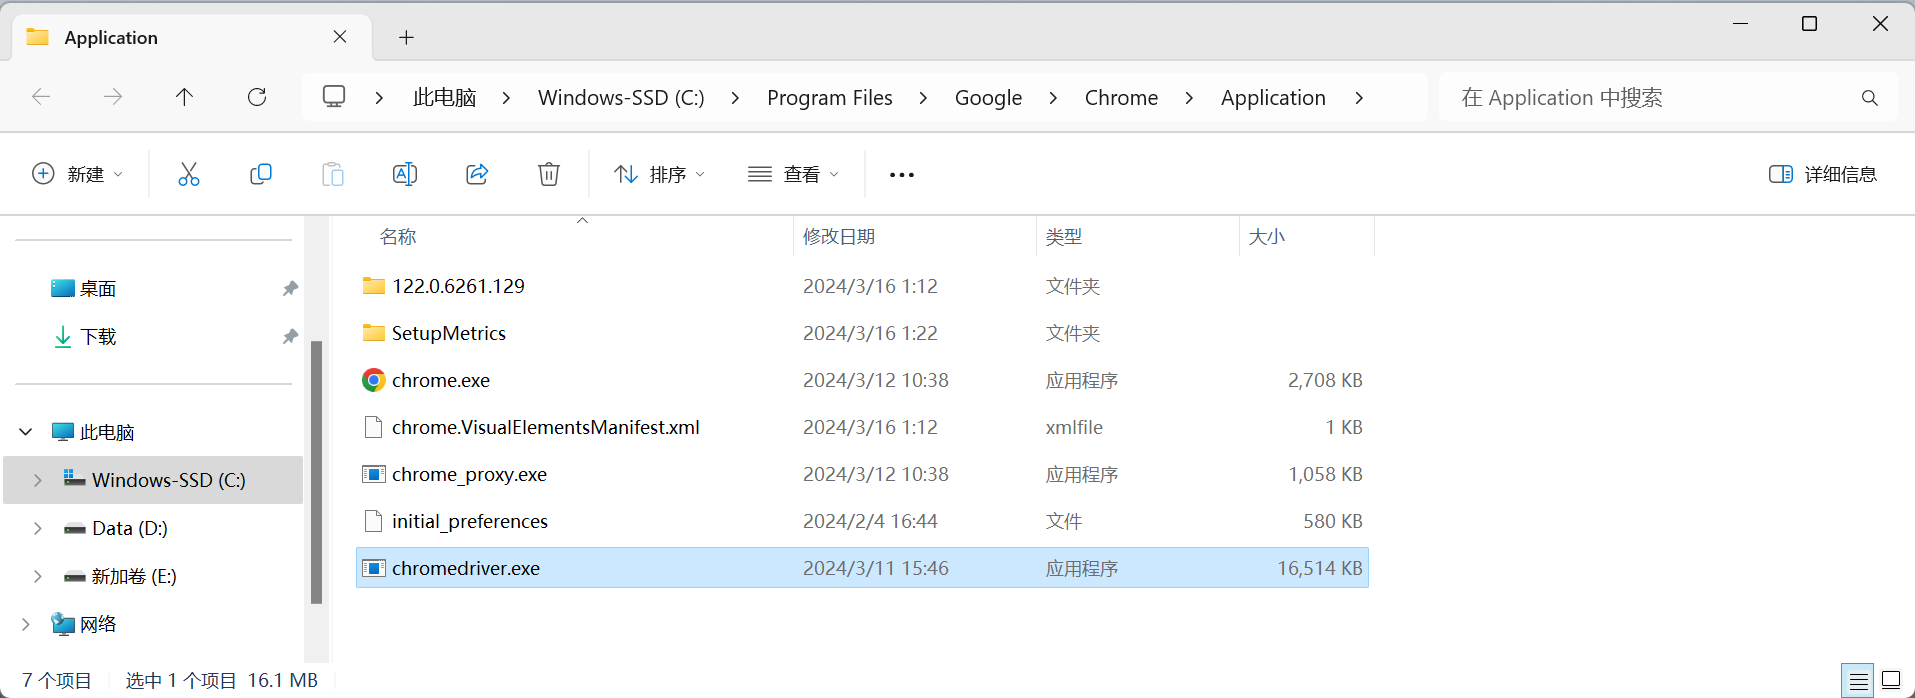Toggle the 详细信息 details pane
The width and height of the screenshot is (1915, 698).
click(x=1822, y=174)
